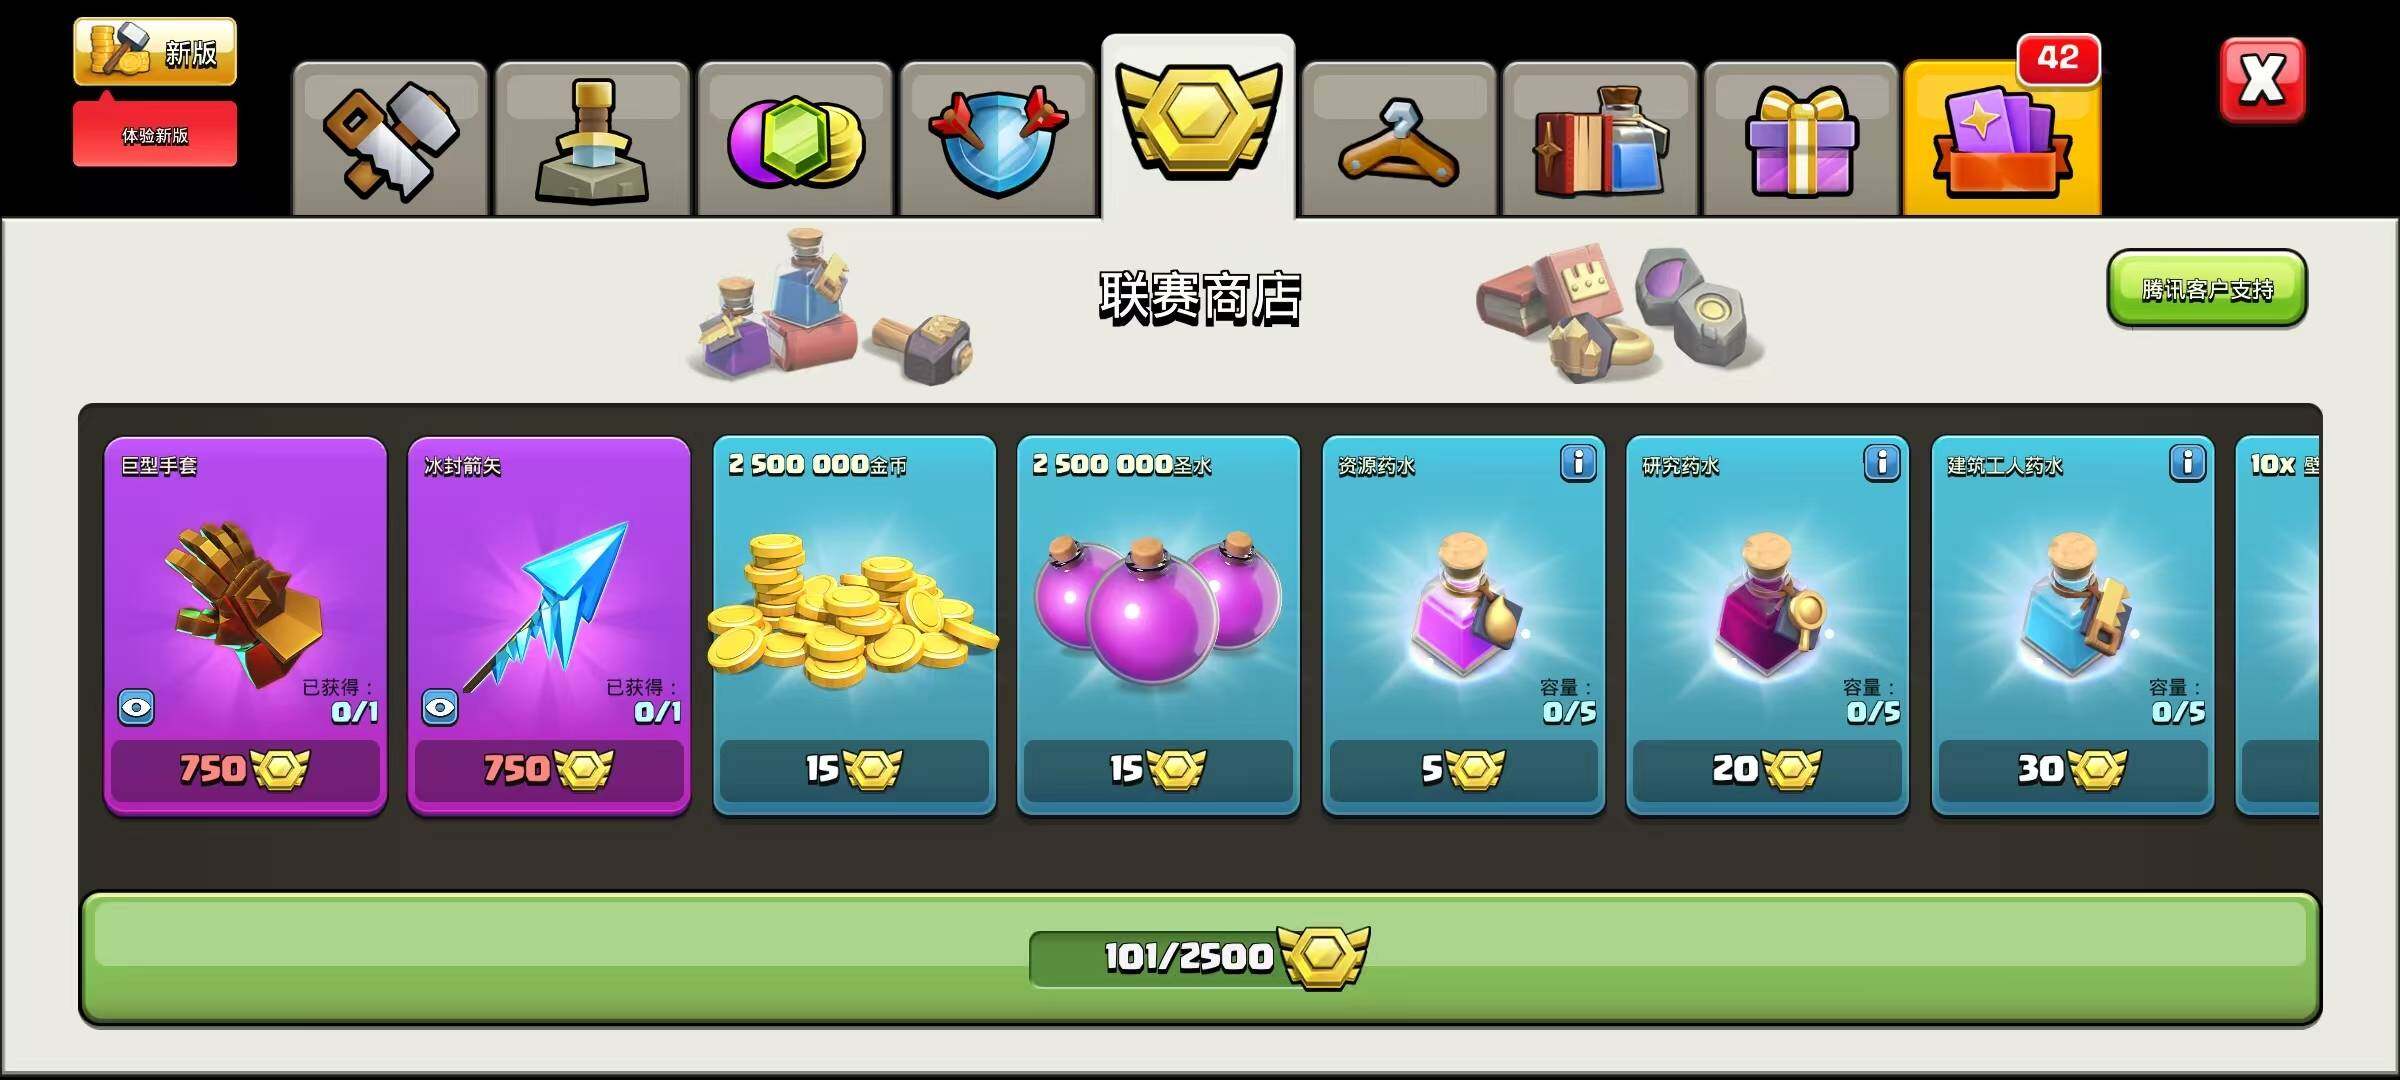Open the books and potions tab
Screen dimensions: 2400x1080
[x=1600, y=140]
